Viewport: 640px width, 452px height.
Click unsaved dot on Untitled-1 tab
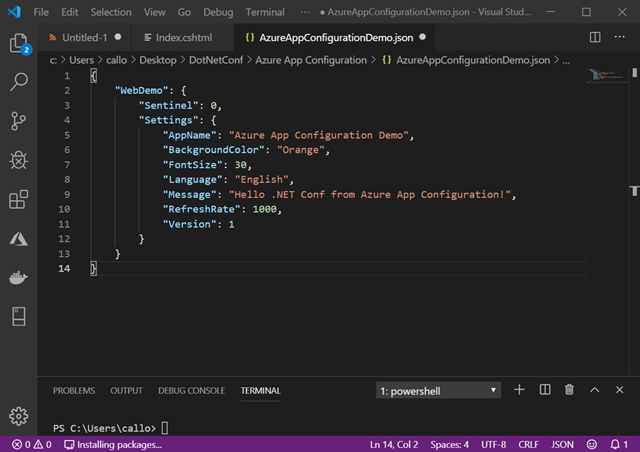(x=118, y=37)
